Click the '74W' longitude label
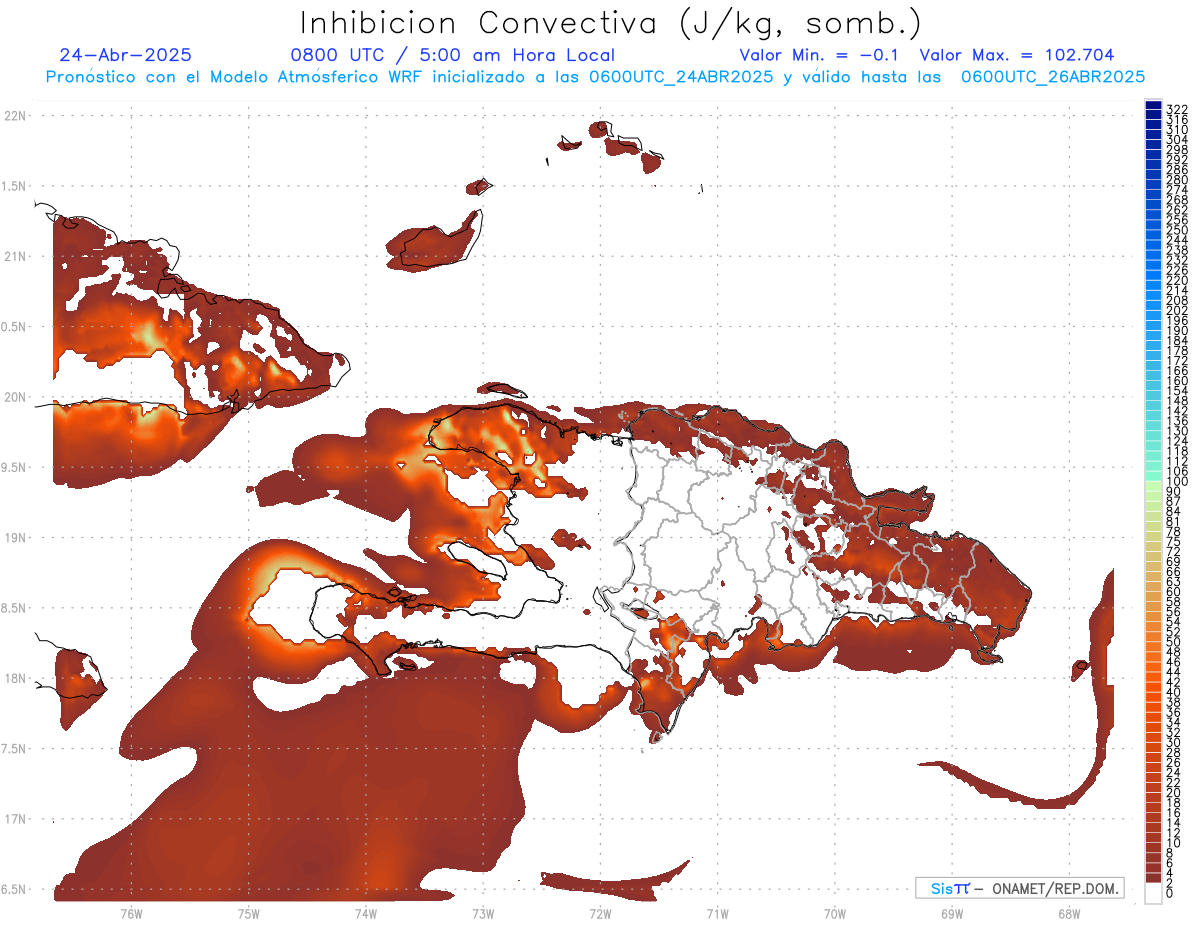1200x927 pixels. point(365,913)
